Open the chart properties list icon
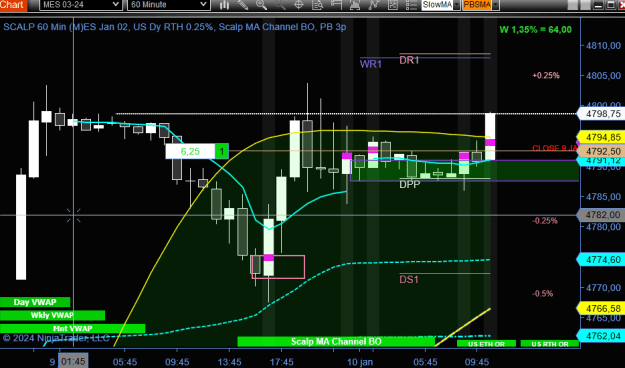Image resolution: width=625 pixels, height=368 pixels. pyautogui.click(x=411, y=5)
